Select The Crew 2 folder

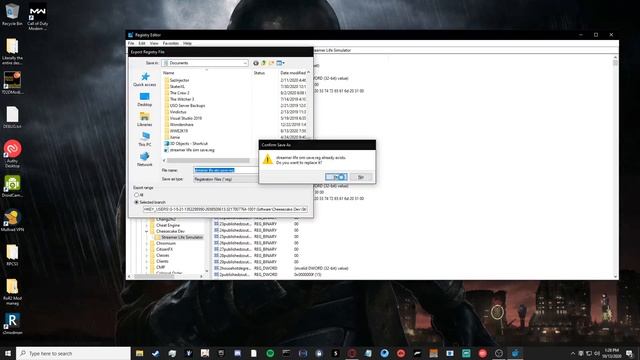(x=179, y=93)
